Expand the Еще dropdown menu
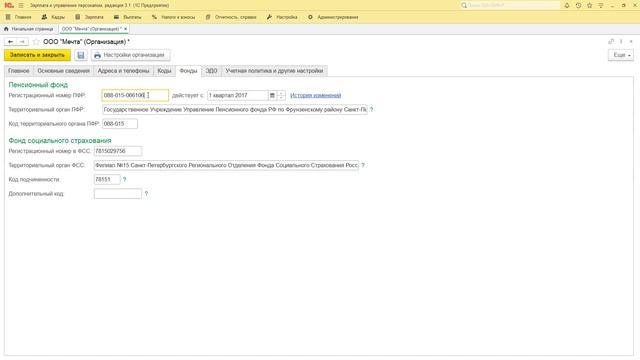 click(x=621, y=55)
